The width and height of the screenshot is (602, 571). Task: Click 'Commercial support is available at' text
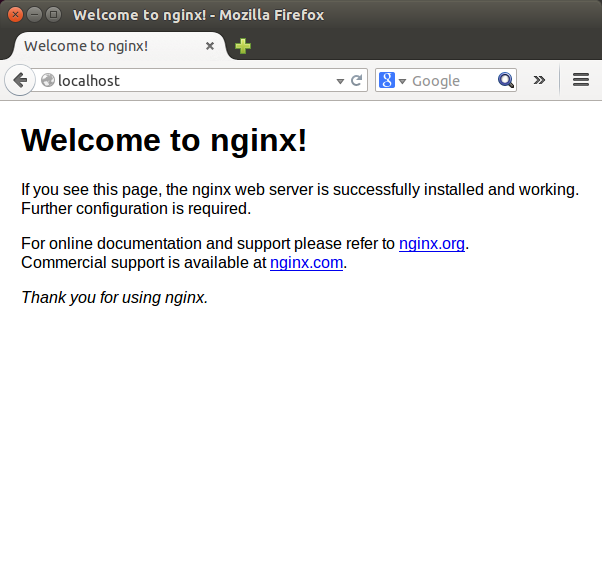coord(143,263)
